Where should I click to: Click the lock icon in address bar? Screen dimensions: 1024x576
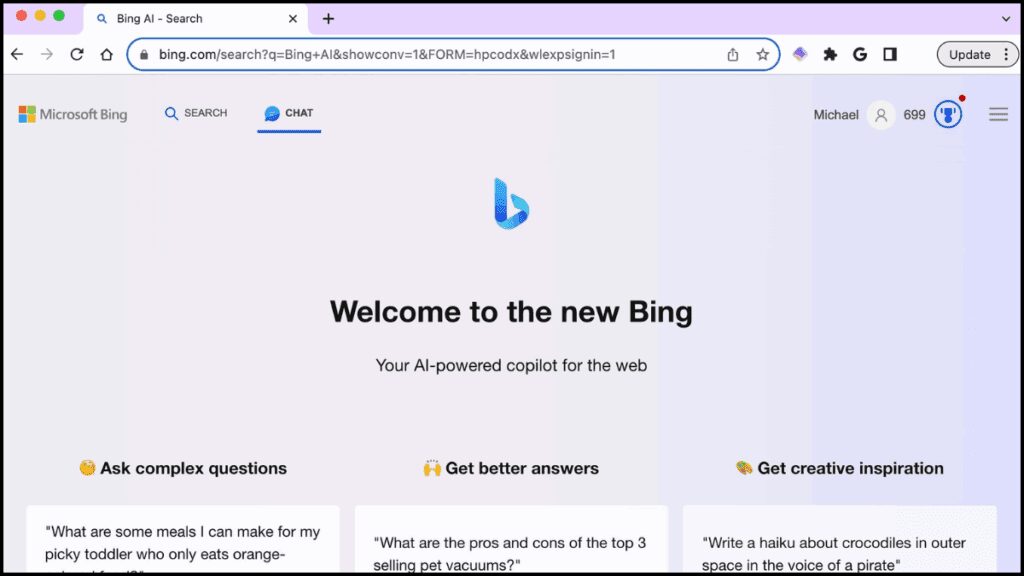[144, 54]
